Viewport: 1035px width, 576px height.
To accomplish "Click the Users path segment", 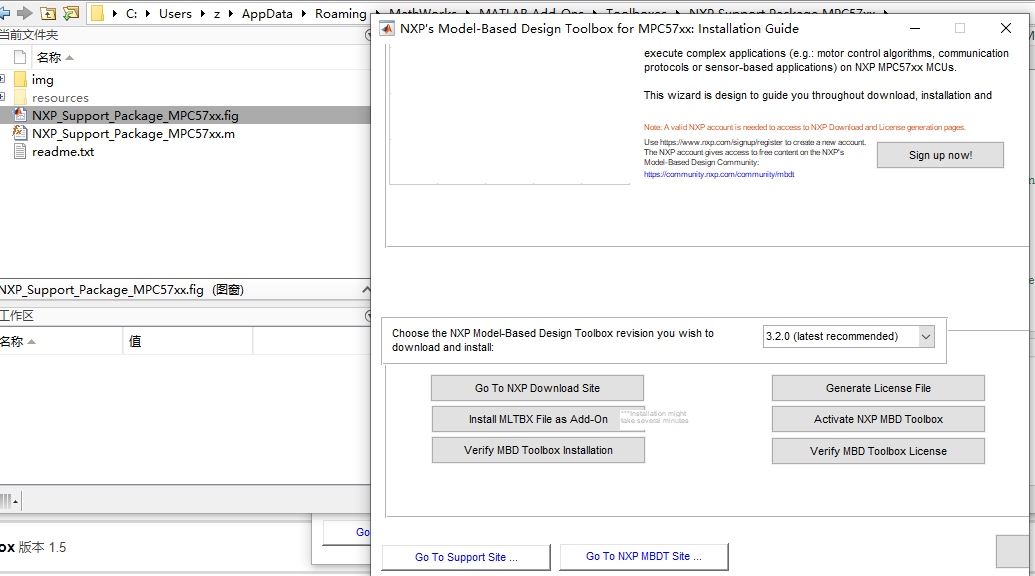I will point(175,13).
